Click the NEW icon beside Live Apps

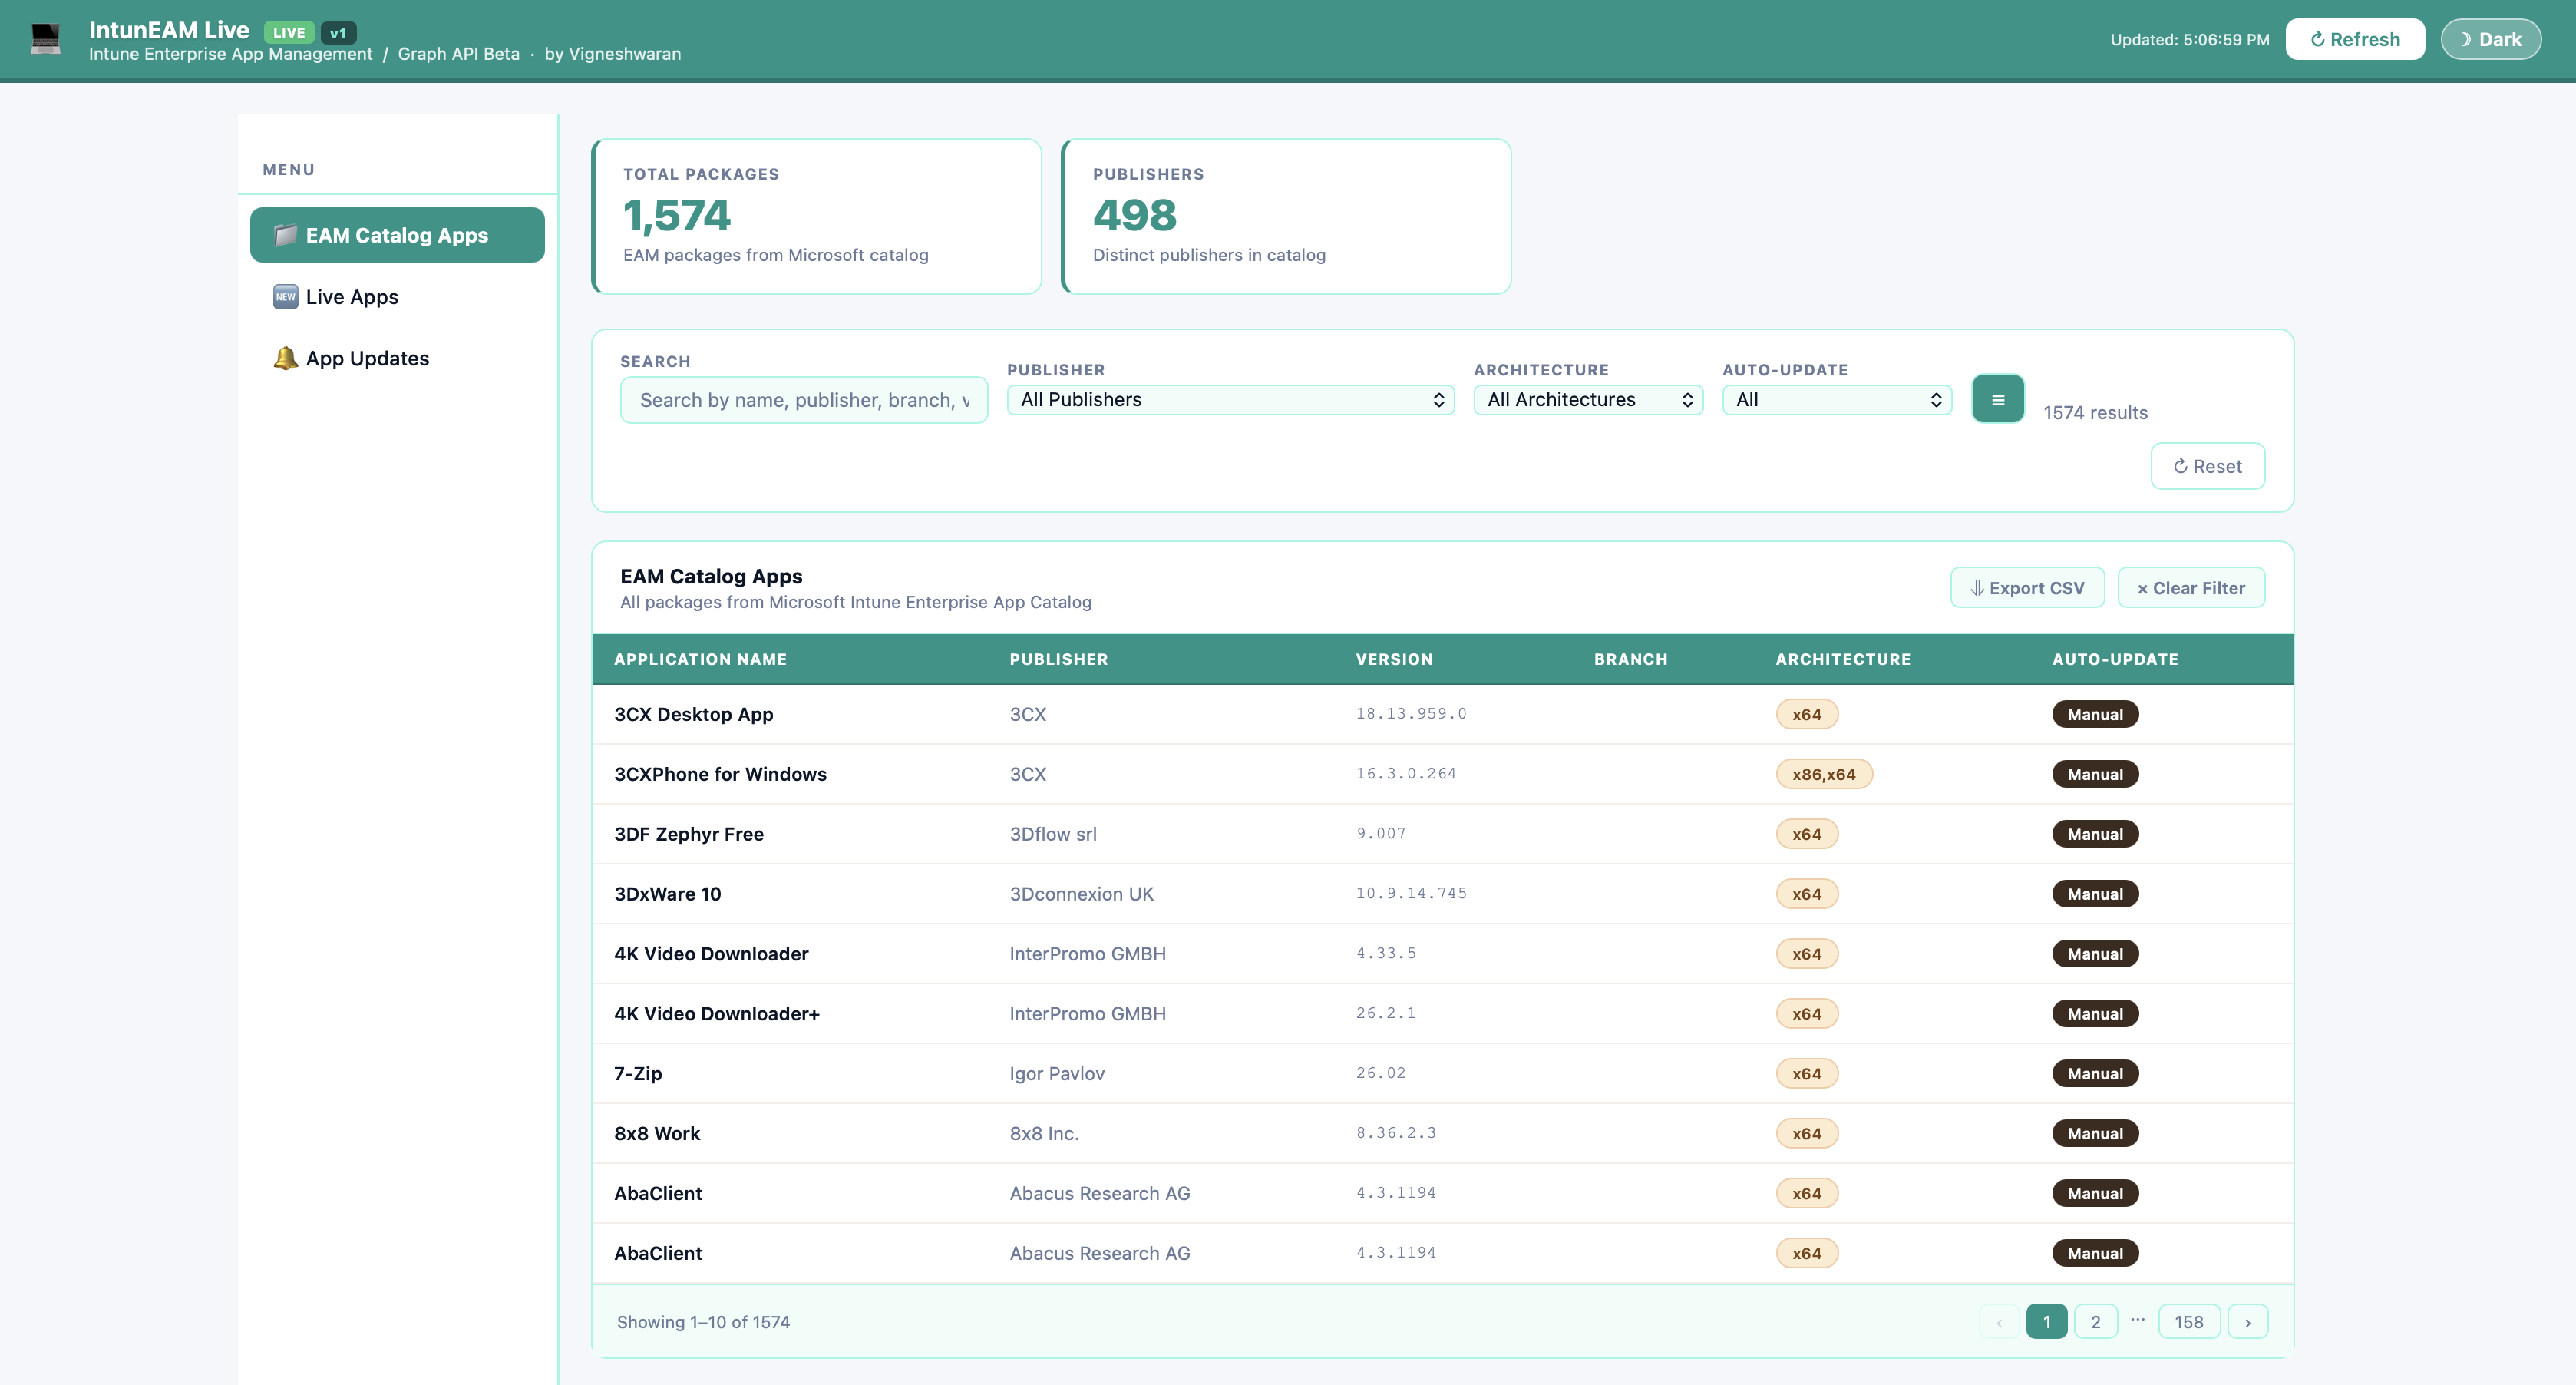pos(285,297)
